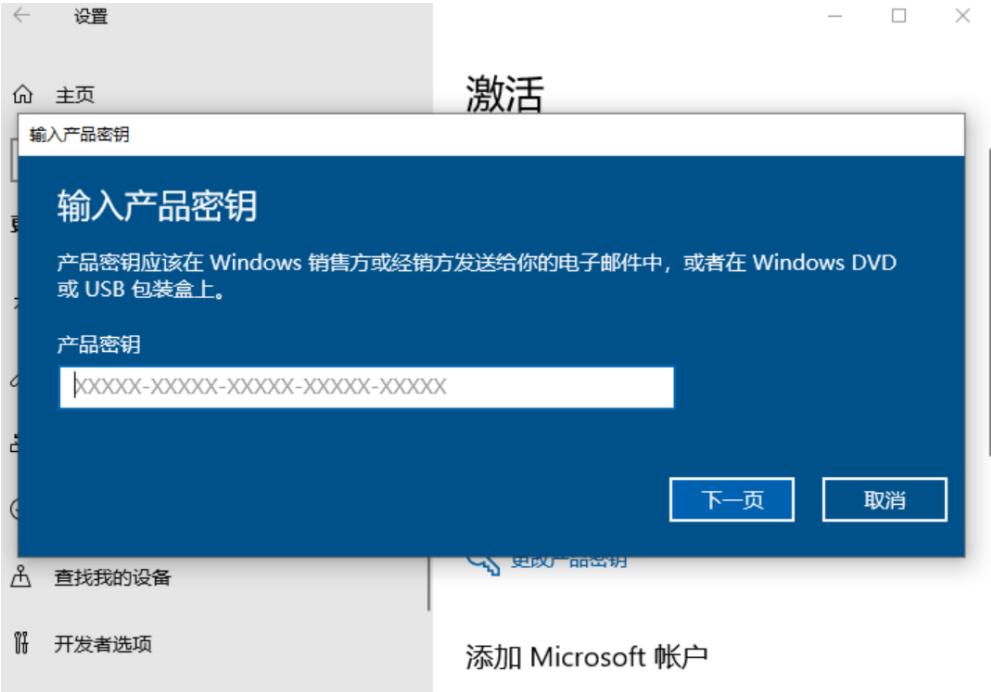Viewport: 991px width, 692px height.
Task: Click the key icon beside 更改产品密钥
Action: (483, 564)
